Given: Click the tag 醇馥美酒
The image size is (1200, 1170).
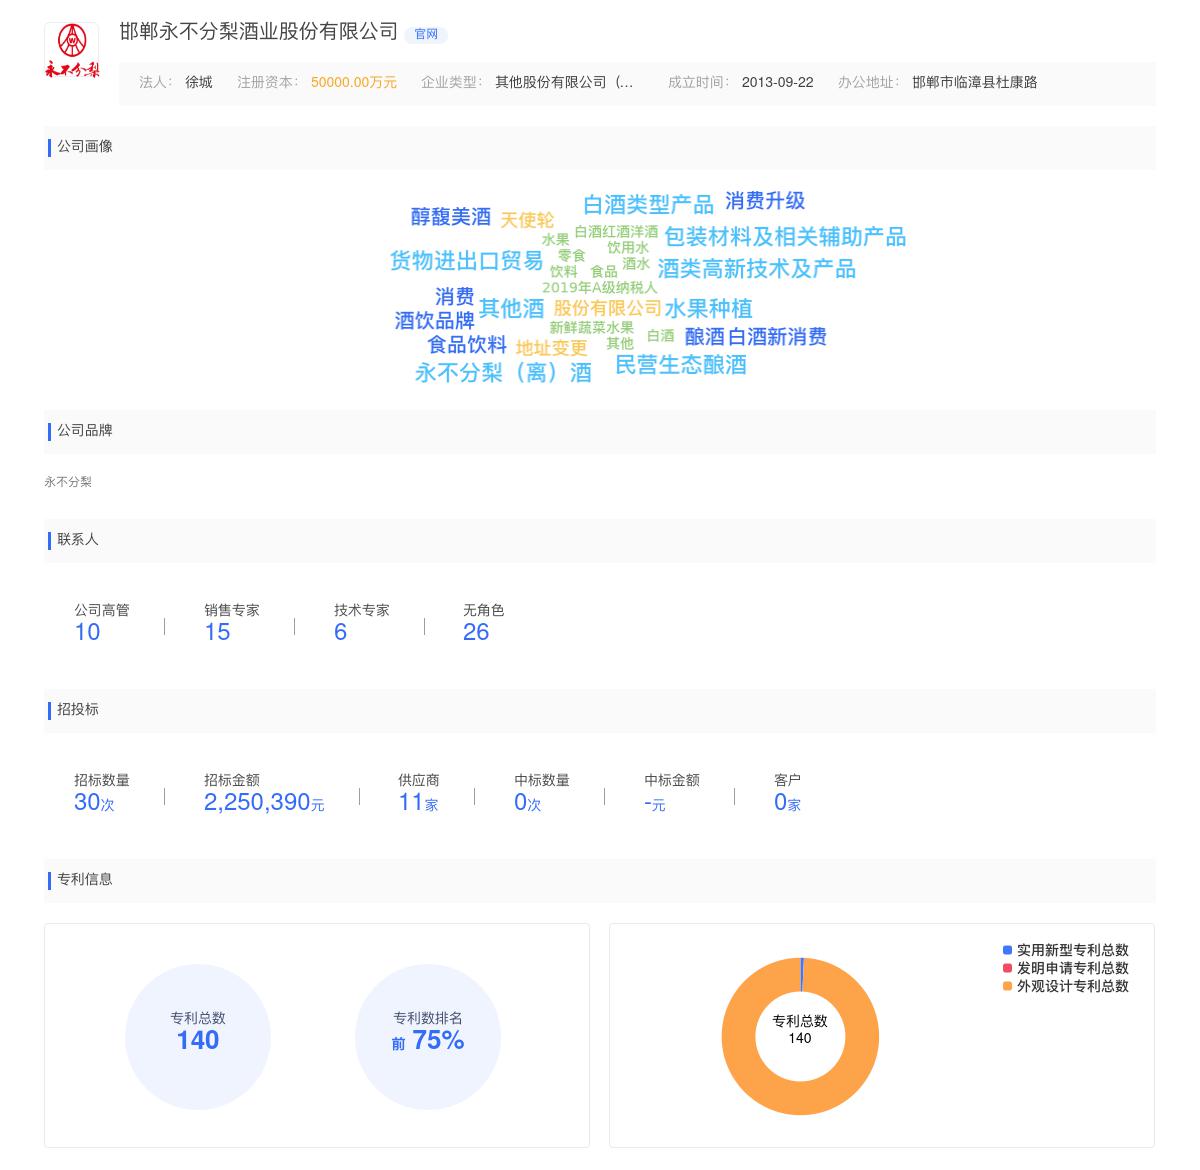Looking at the screenshot, I should pos(451,217).
